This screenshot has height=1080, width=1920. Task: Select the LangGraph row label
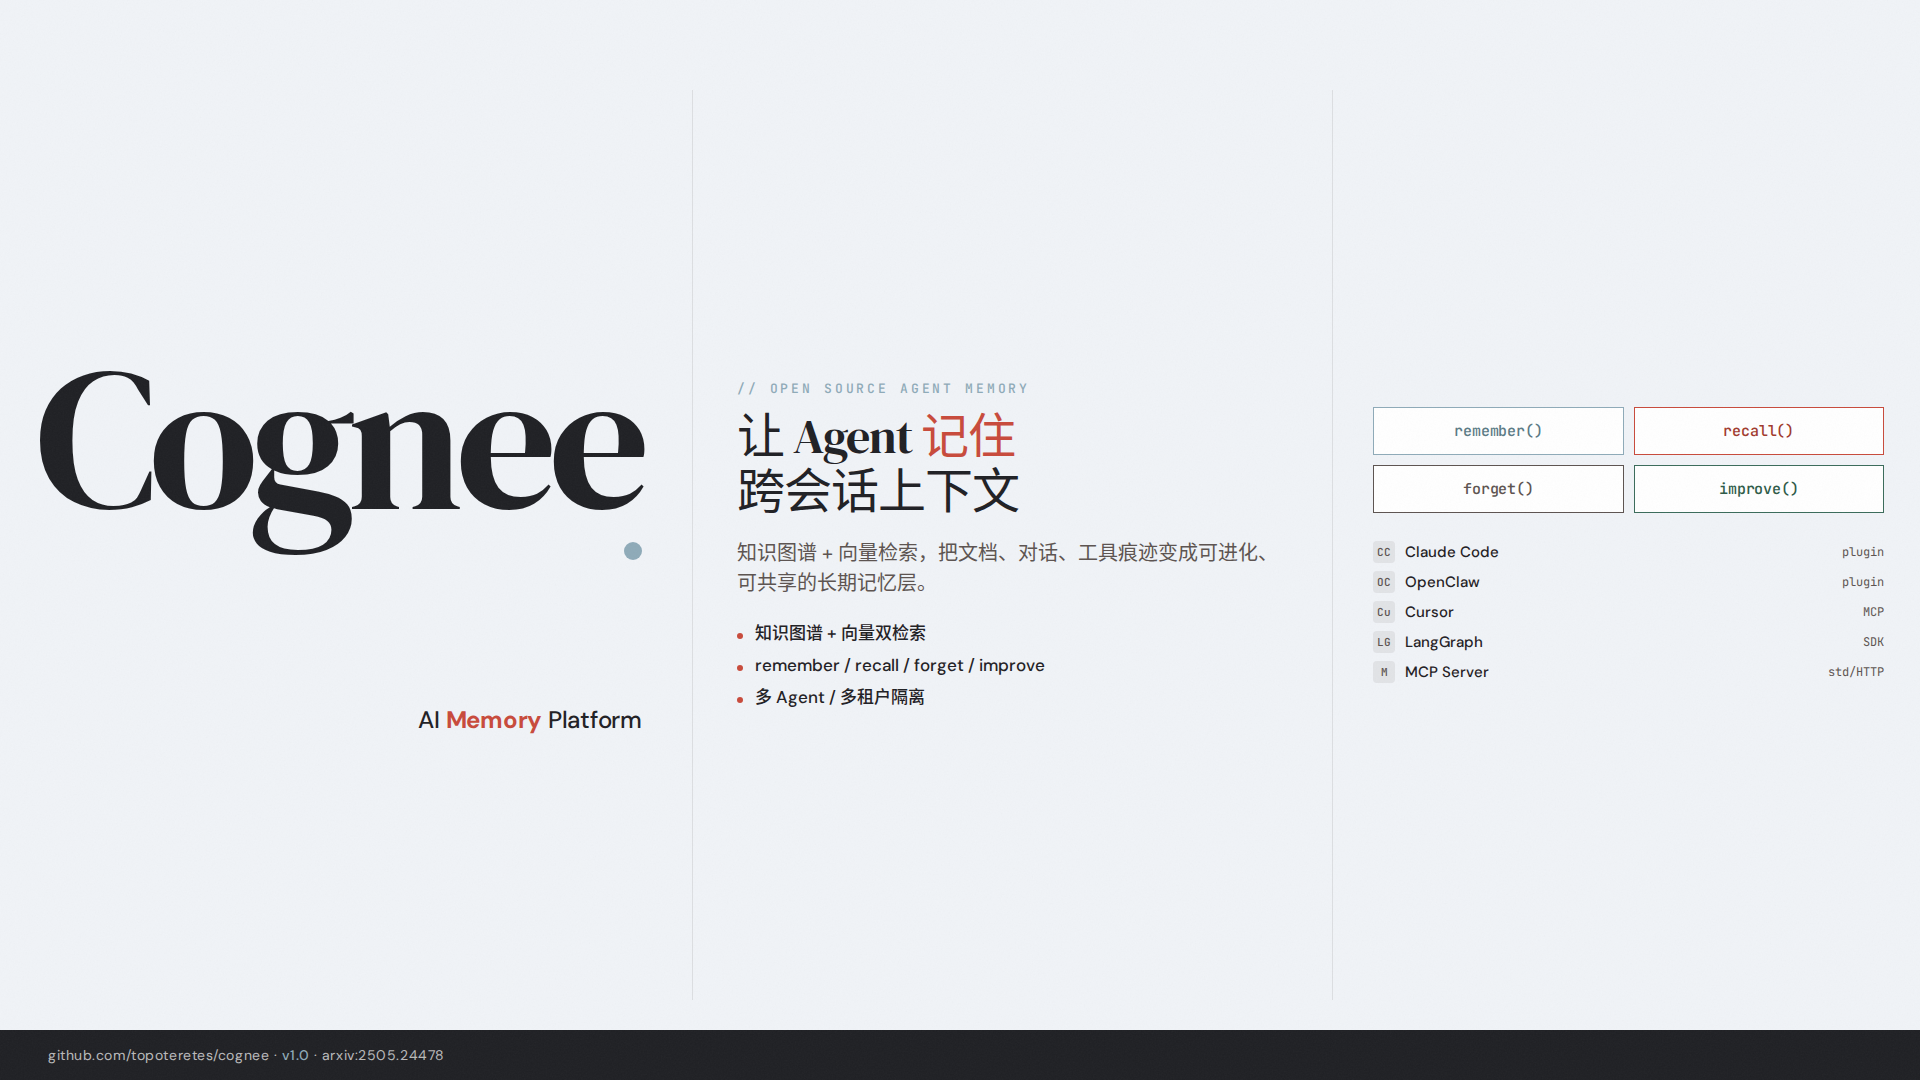(x=1443, y=642)
